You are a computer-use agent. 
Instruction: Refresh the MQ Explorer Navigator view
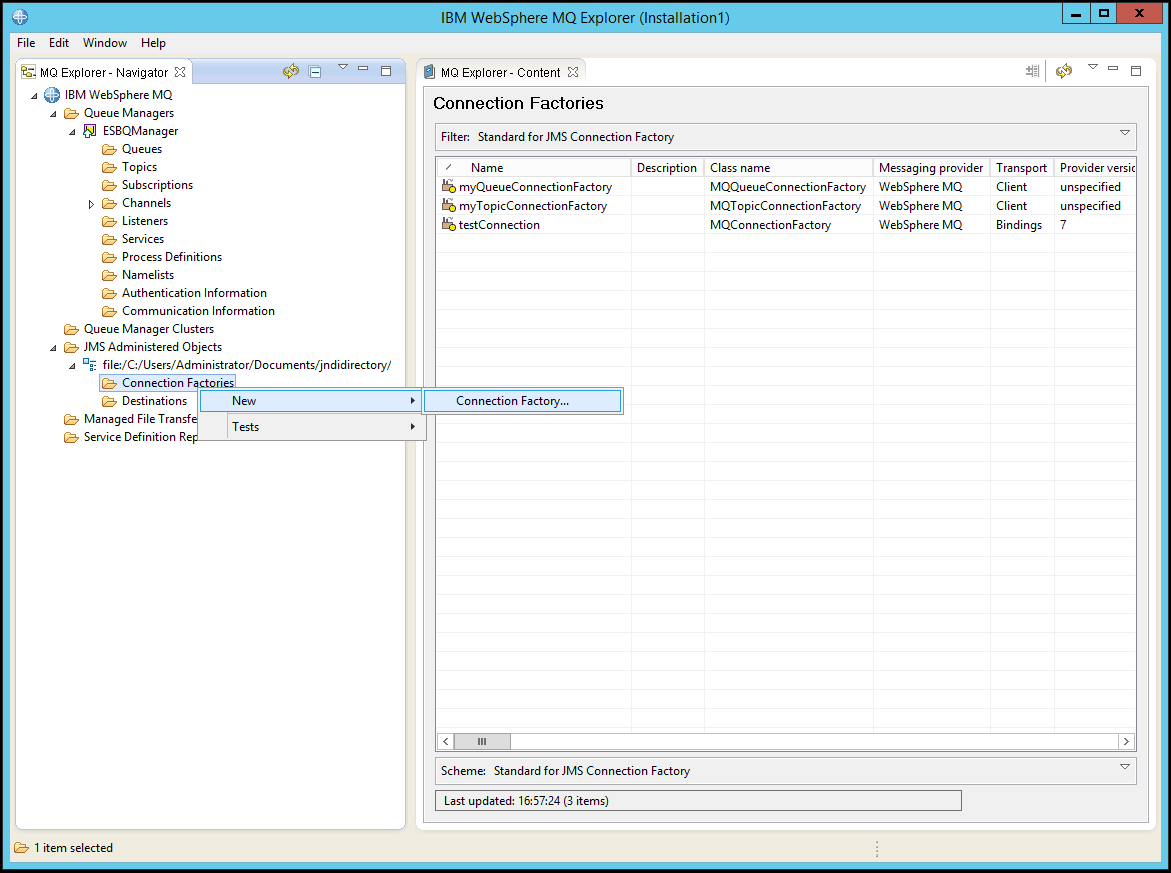tap(290, 71)
